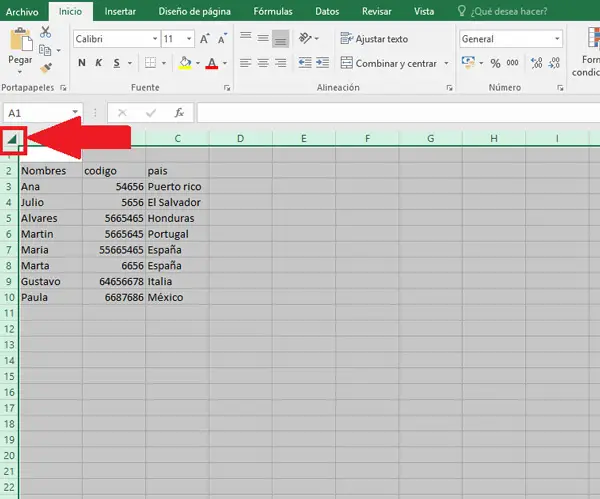The image size is (600, 499).
Task: Switch to the Diseño de página tab
Action: 195,12
